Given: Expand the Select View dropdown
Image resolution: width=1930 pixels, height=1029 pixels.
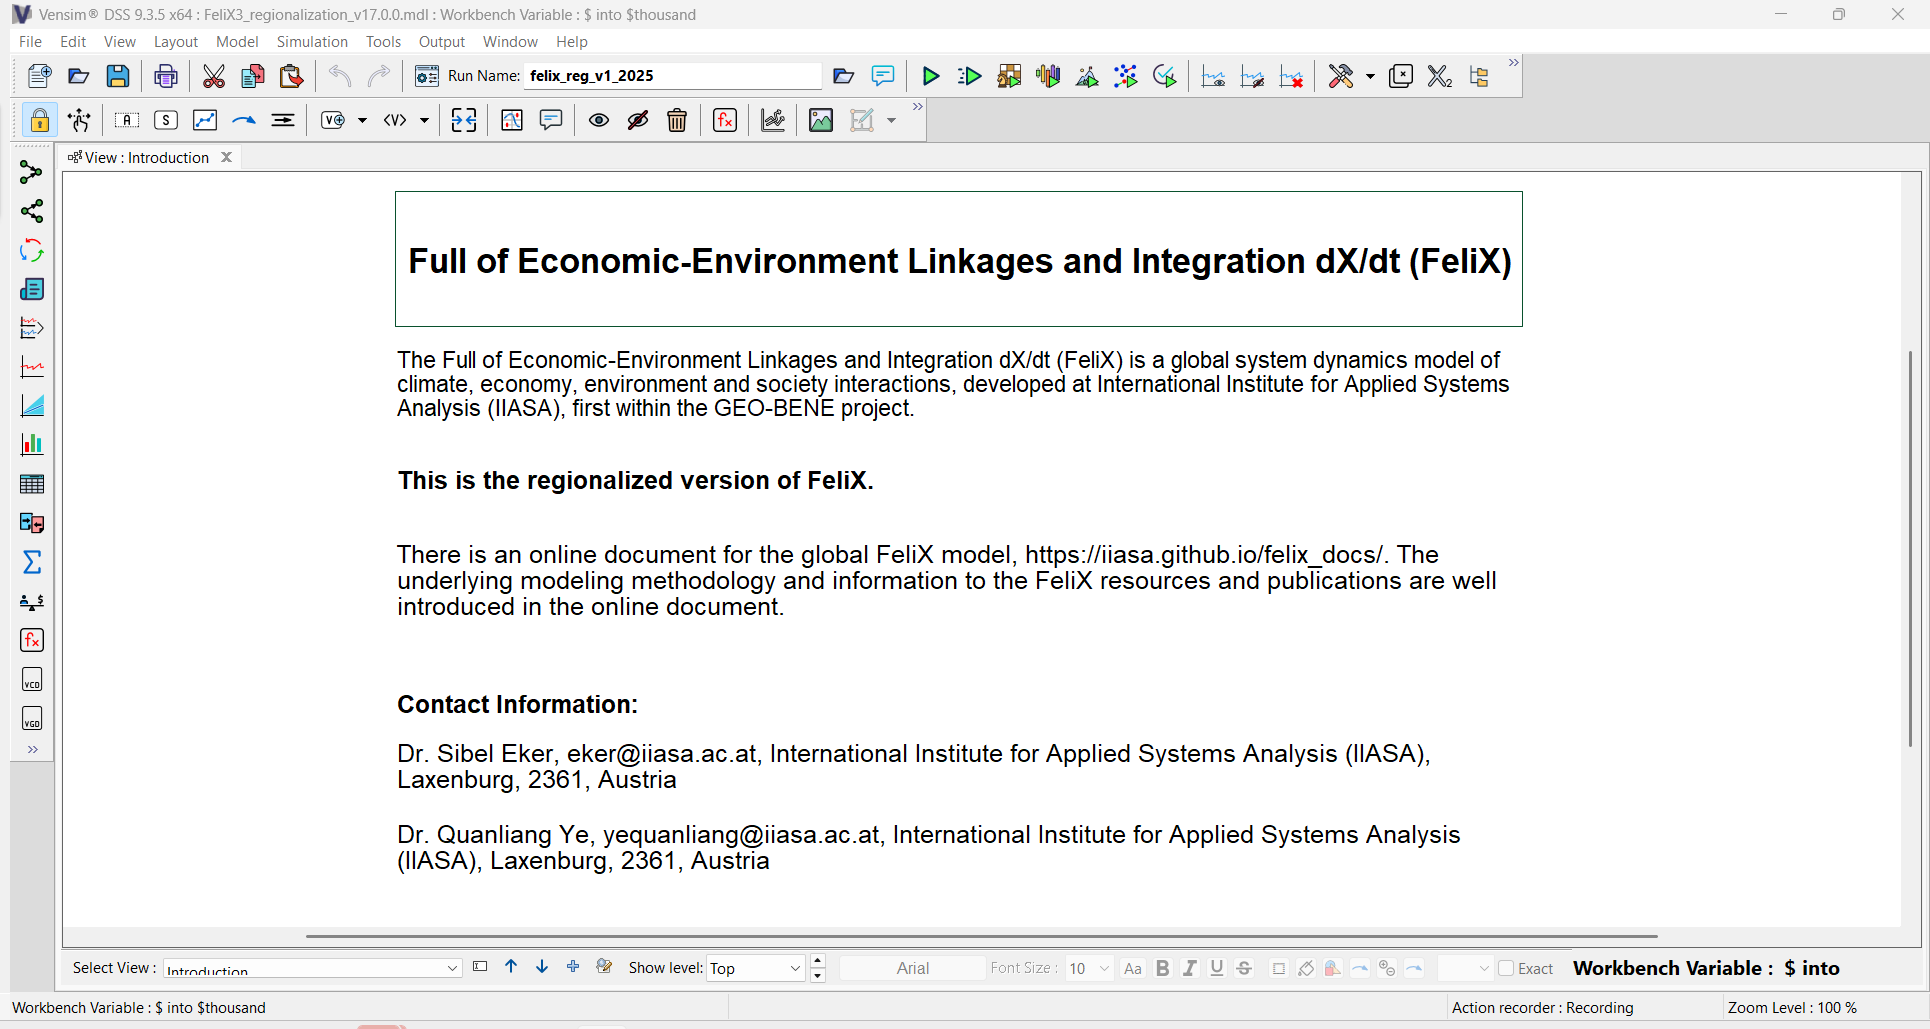Looking at the screenshot, I should point(452,968).
